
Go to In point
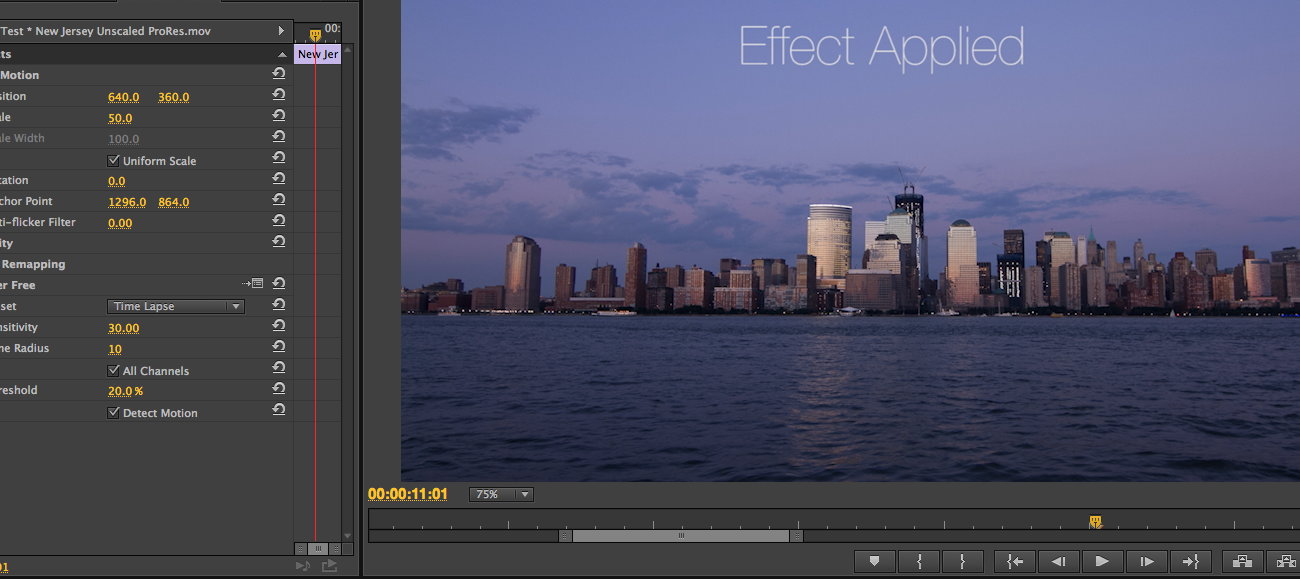[1014, 562]
